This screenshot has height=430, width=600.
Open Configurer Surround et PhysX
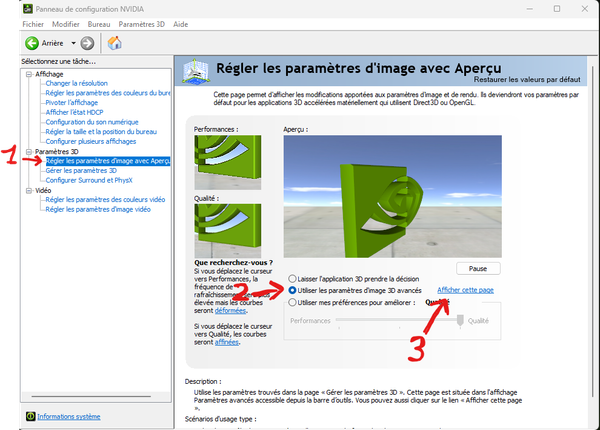pyautogui.click(x=89, y=180)
